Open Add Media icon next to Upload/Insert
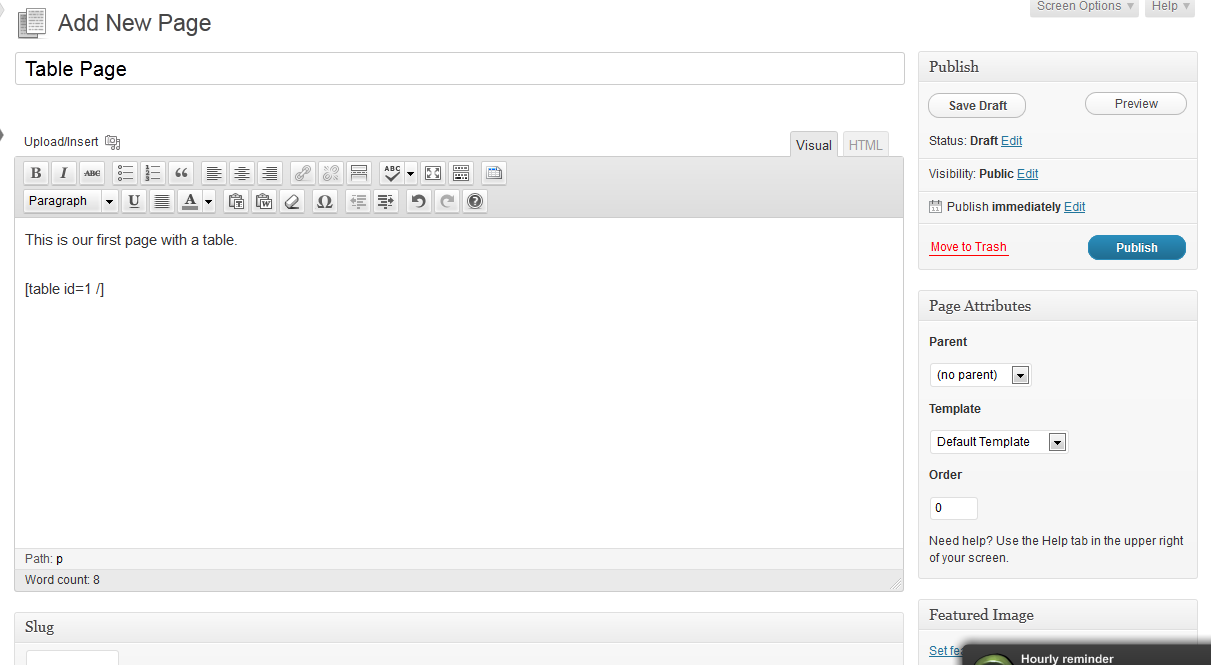 [x=113, y=142]
